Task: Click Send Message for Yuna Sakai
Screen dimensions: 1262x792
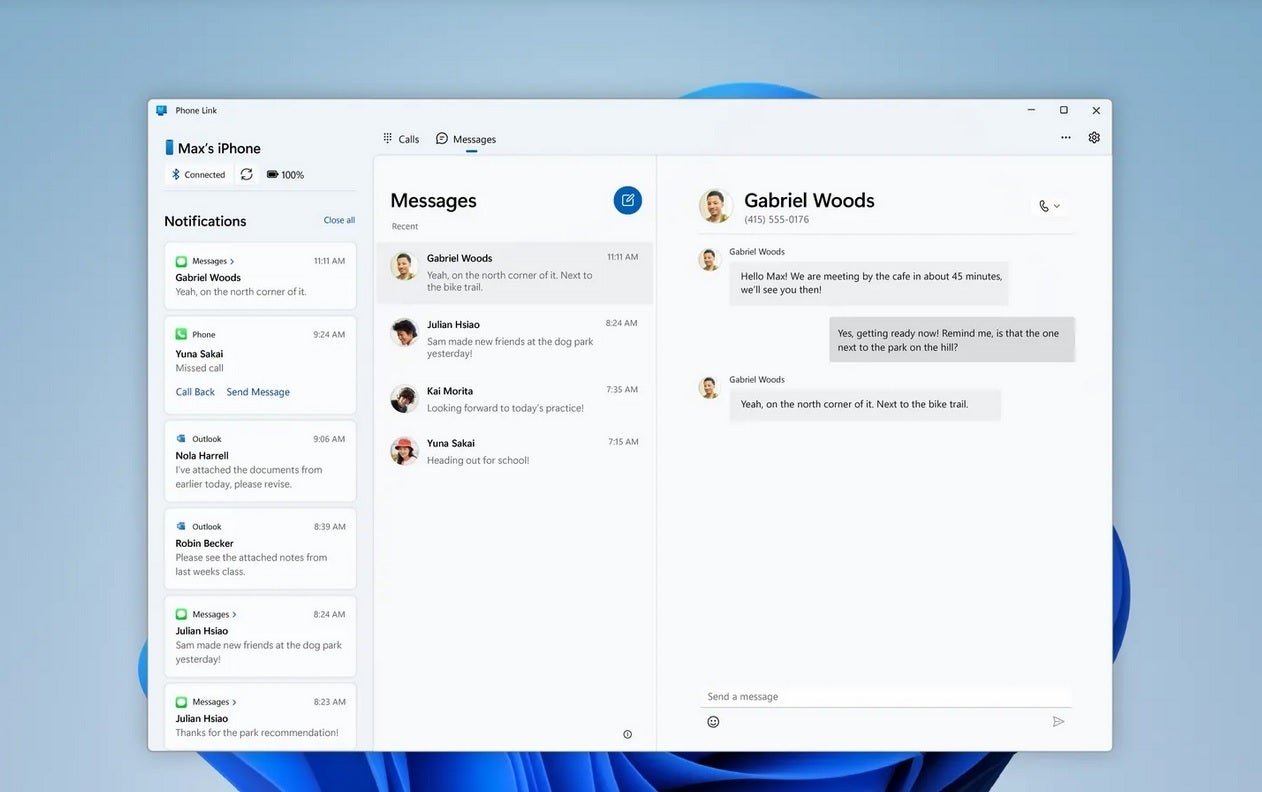Action: (258, 392)
